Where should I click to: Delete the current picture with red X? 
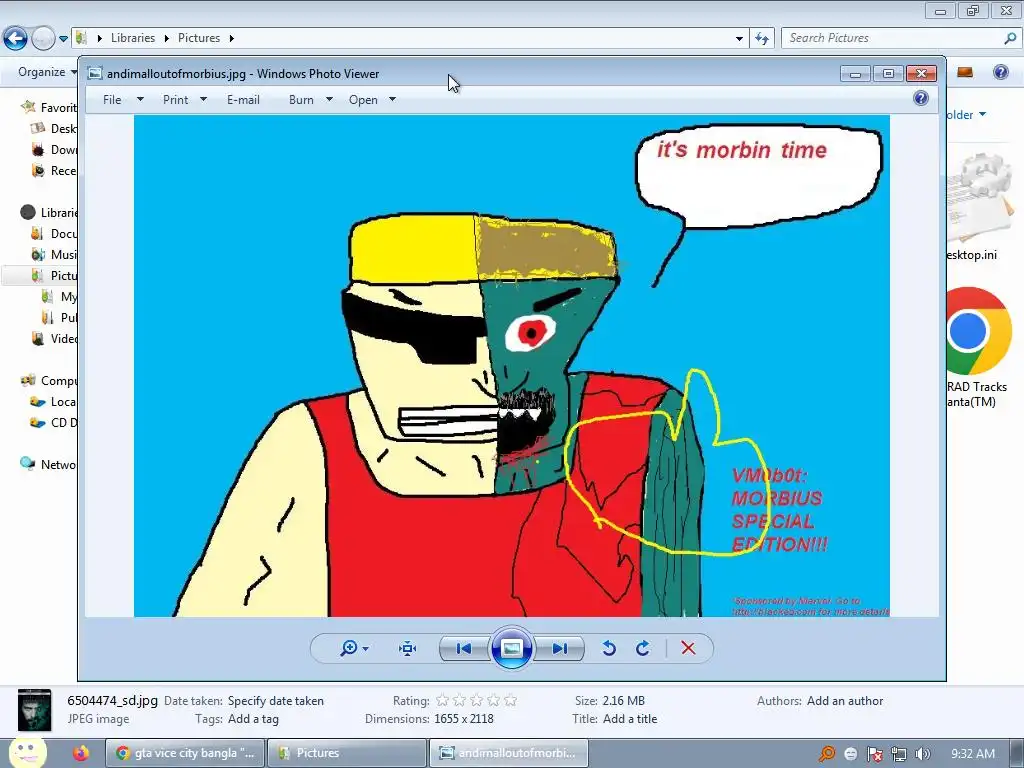point(688,648)
